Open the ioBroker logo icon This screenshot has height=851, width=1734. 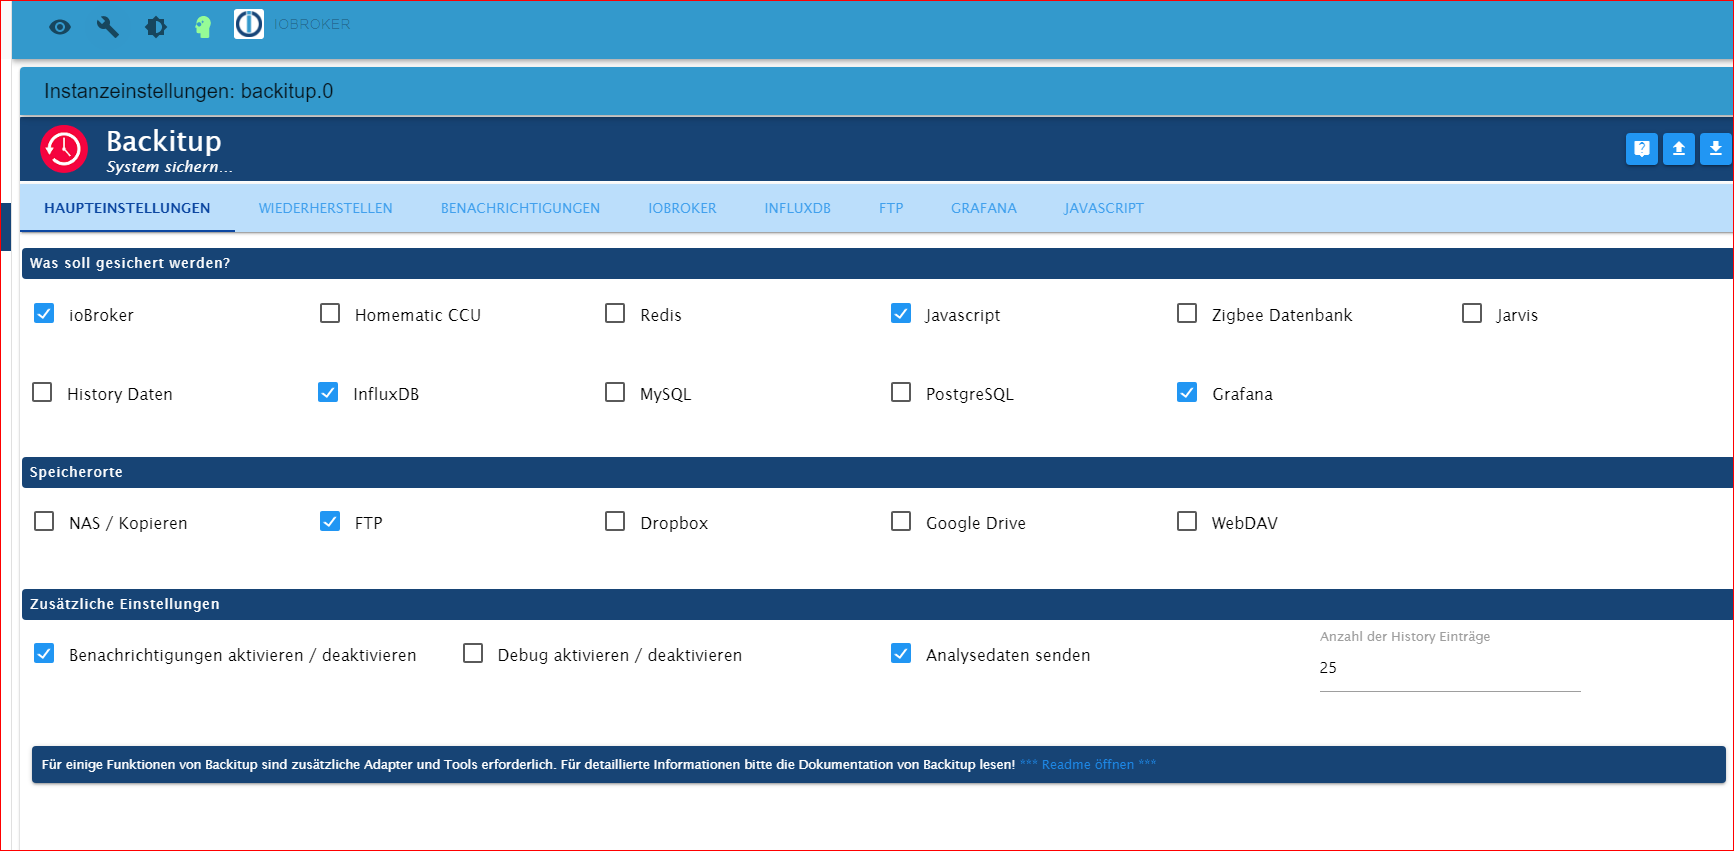[249, 24]
